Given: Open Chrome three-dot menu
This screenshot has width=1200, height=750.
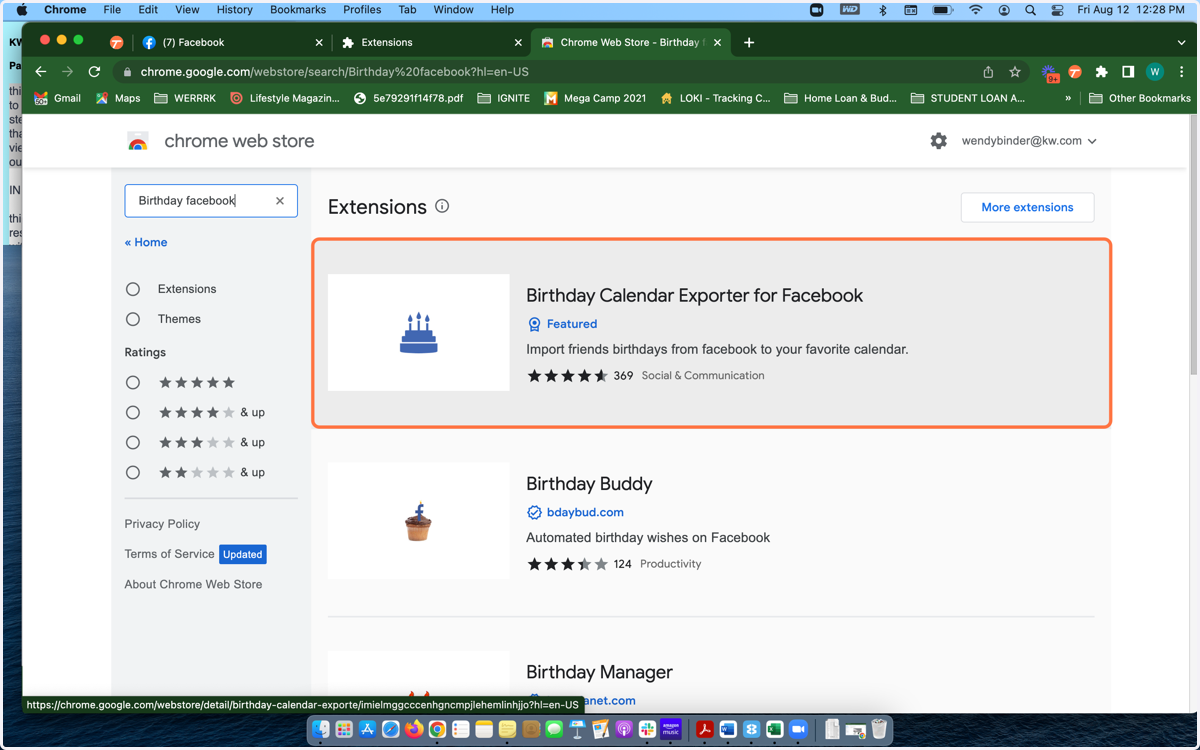Looking at the screenshot, I should (1182, 72).
